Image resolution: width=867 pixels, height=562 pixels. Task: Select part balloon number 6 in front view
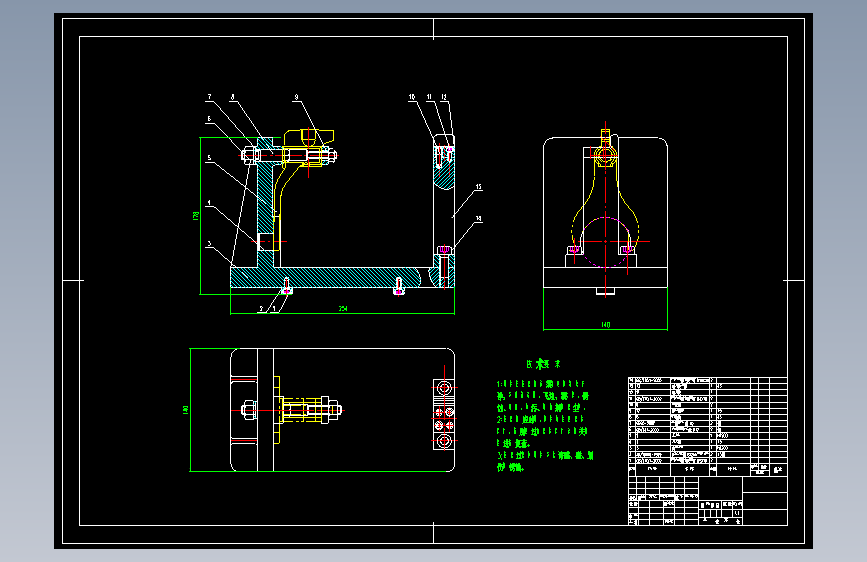point(209,118)
